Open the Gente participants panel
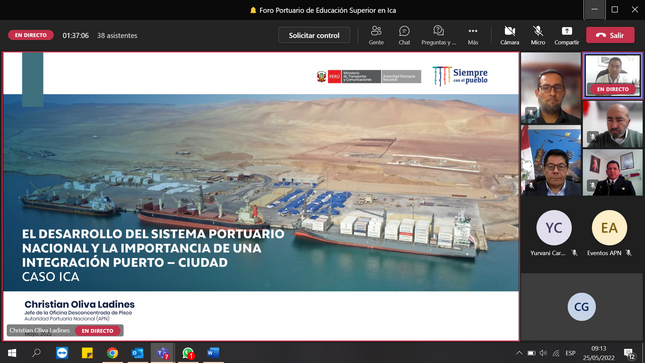645x363 pixels. 376,35
